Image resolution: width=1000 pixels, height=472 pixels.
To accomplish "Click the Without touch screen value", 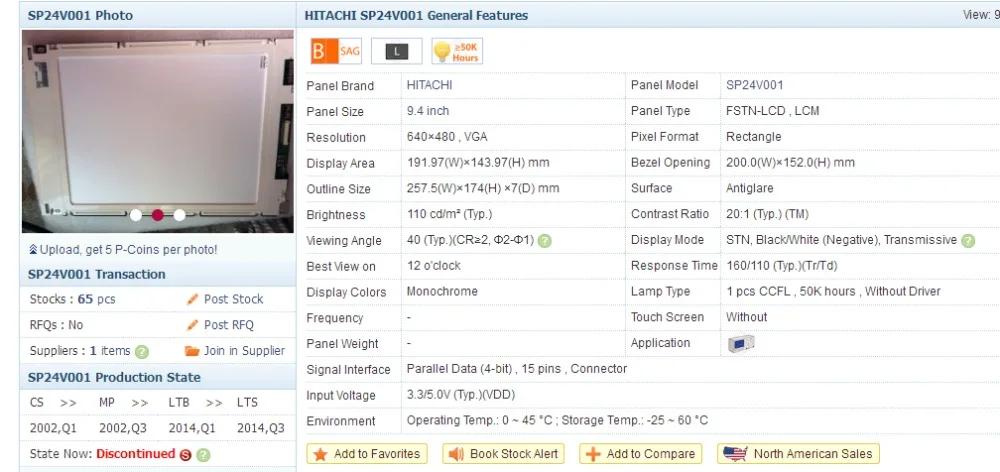I will pyautogui.click(x=746, y=317).
